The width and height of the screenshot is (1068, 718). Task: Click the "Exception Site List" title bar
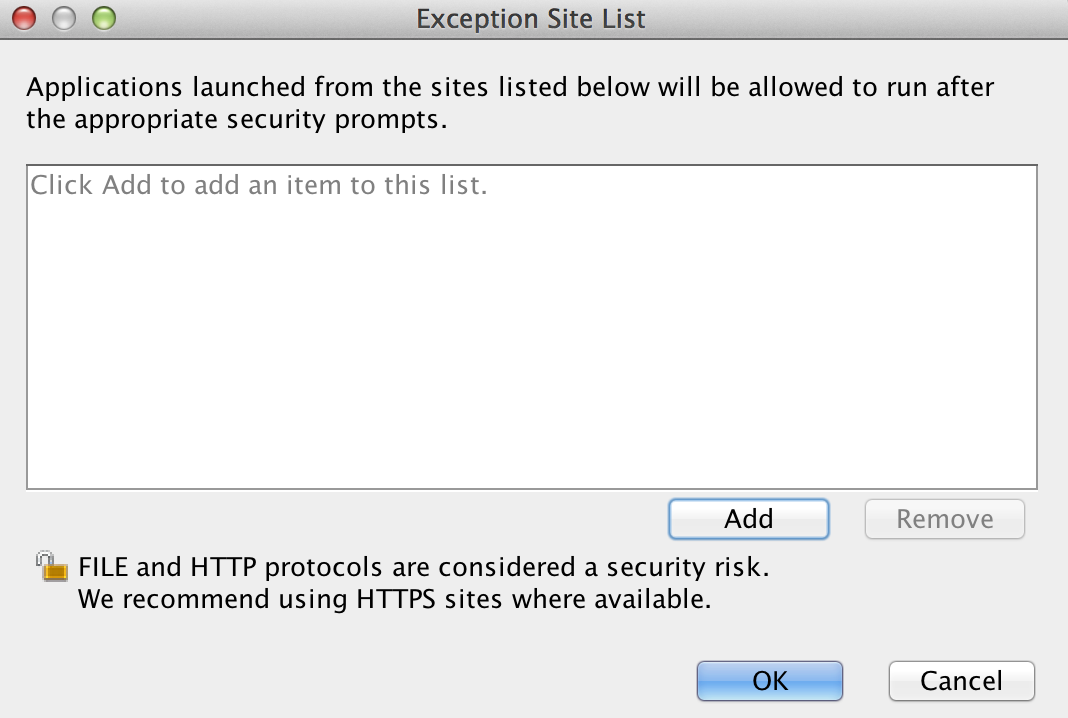[530, 18]
